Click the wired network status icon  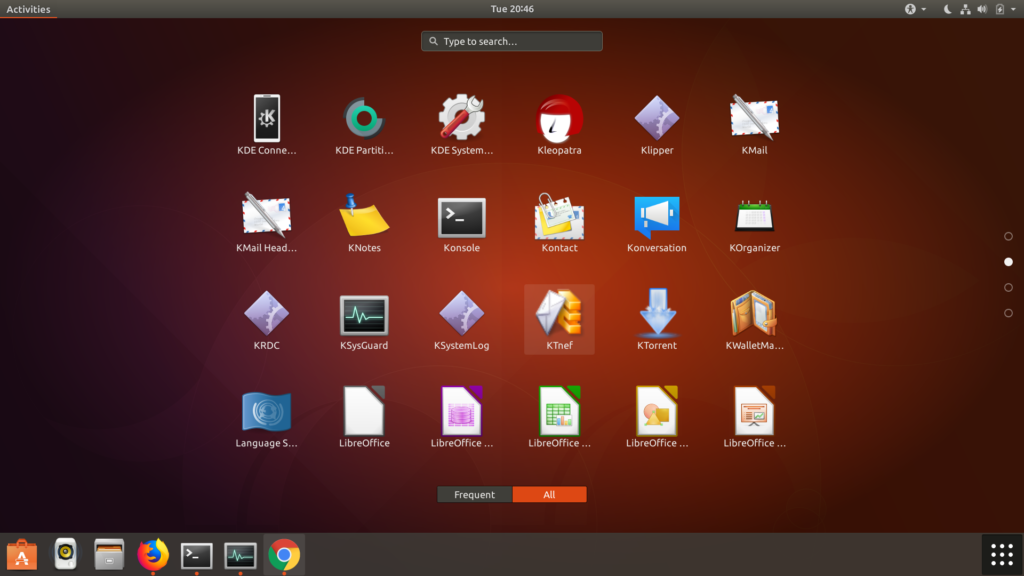pyautogui.click(x=965, y=9)
